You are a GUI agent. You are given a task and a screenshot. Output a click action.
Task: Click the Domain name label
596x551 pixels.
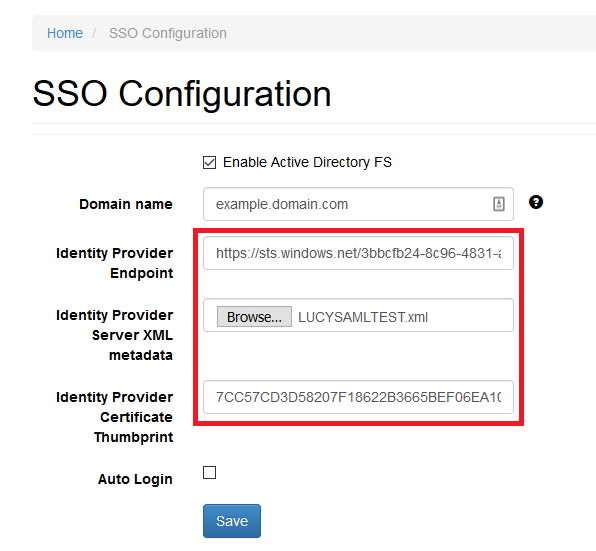coord(126,204)
